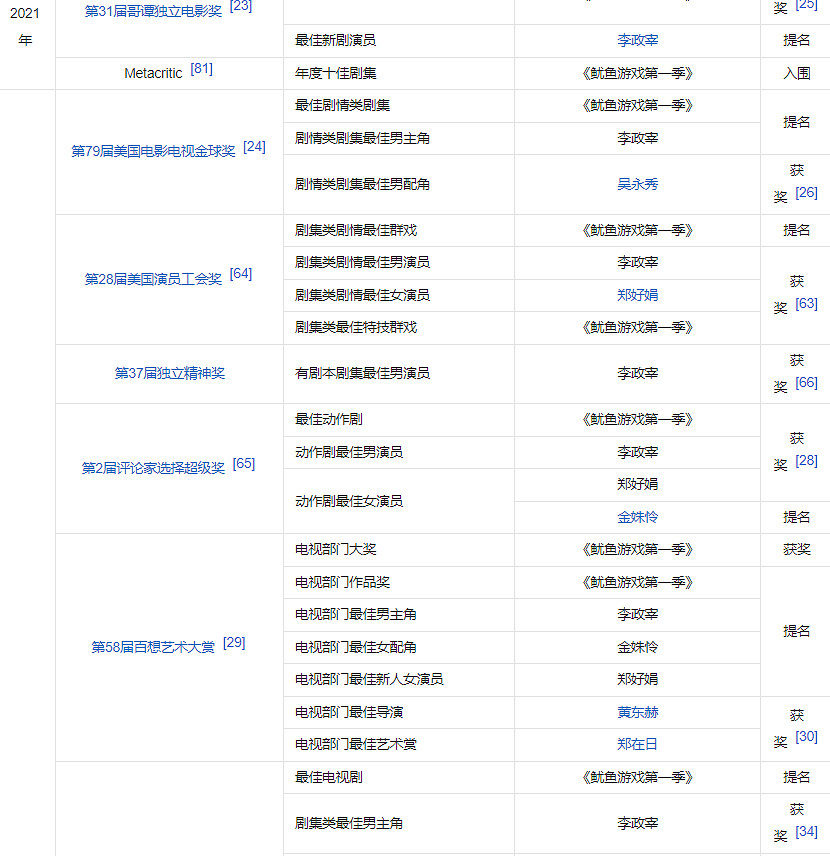
Task: Open the 郑在日 link in 电视部门最佳艺术赏 row
Action: [x=637, y=744]
